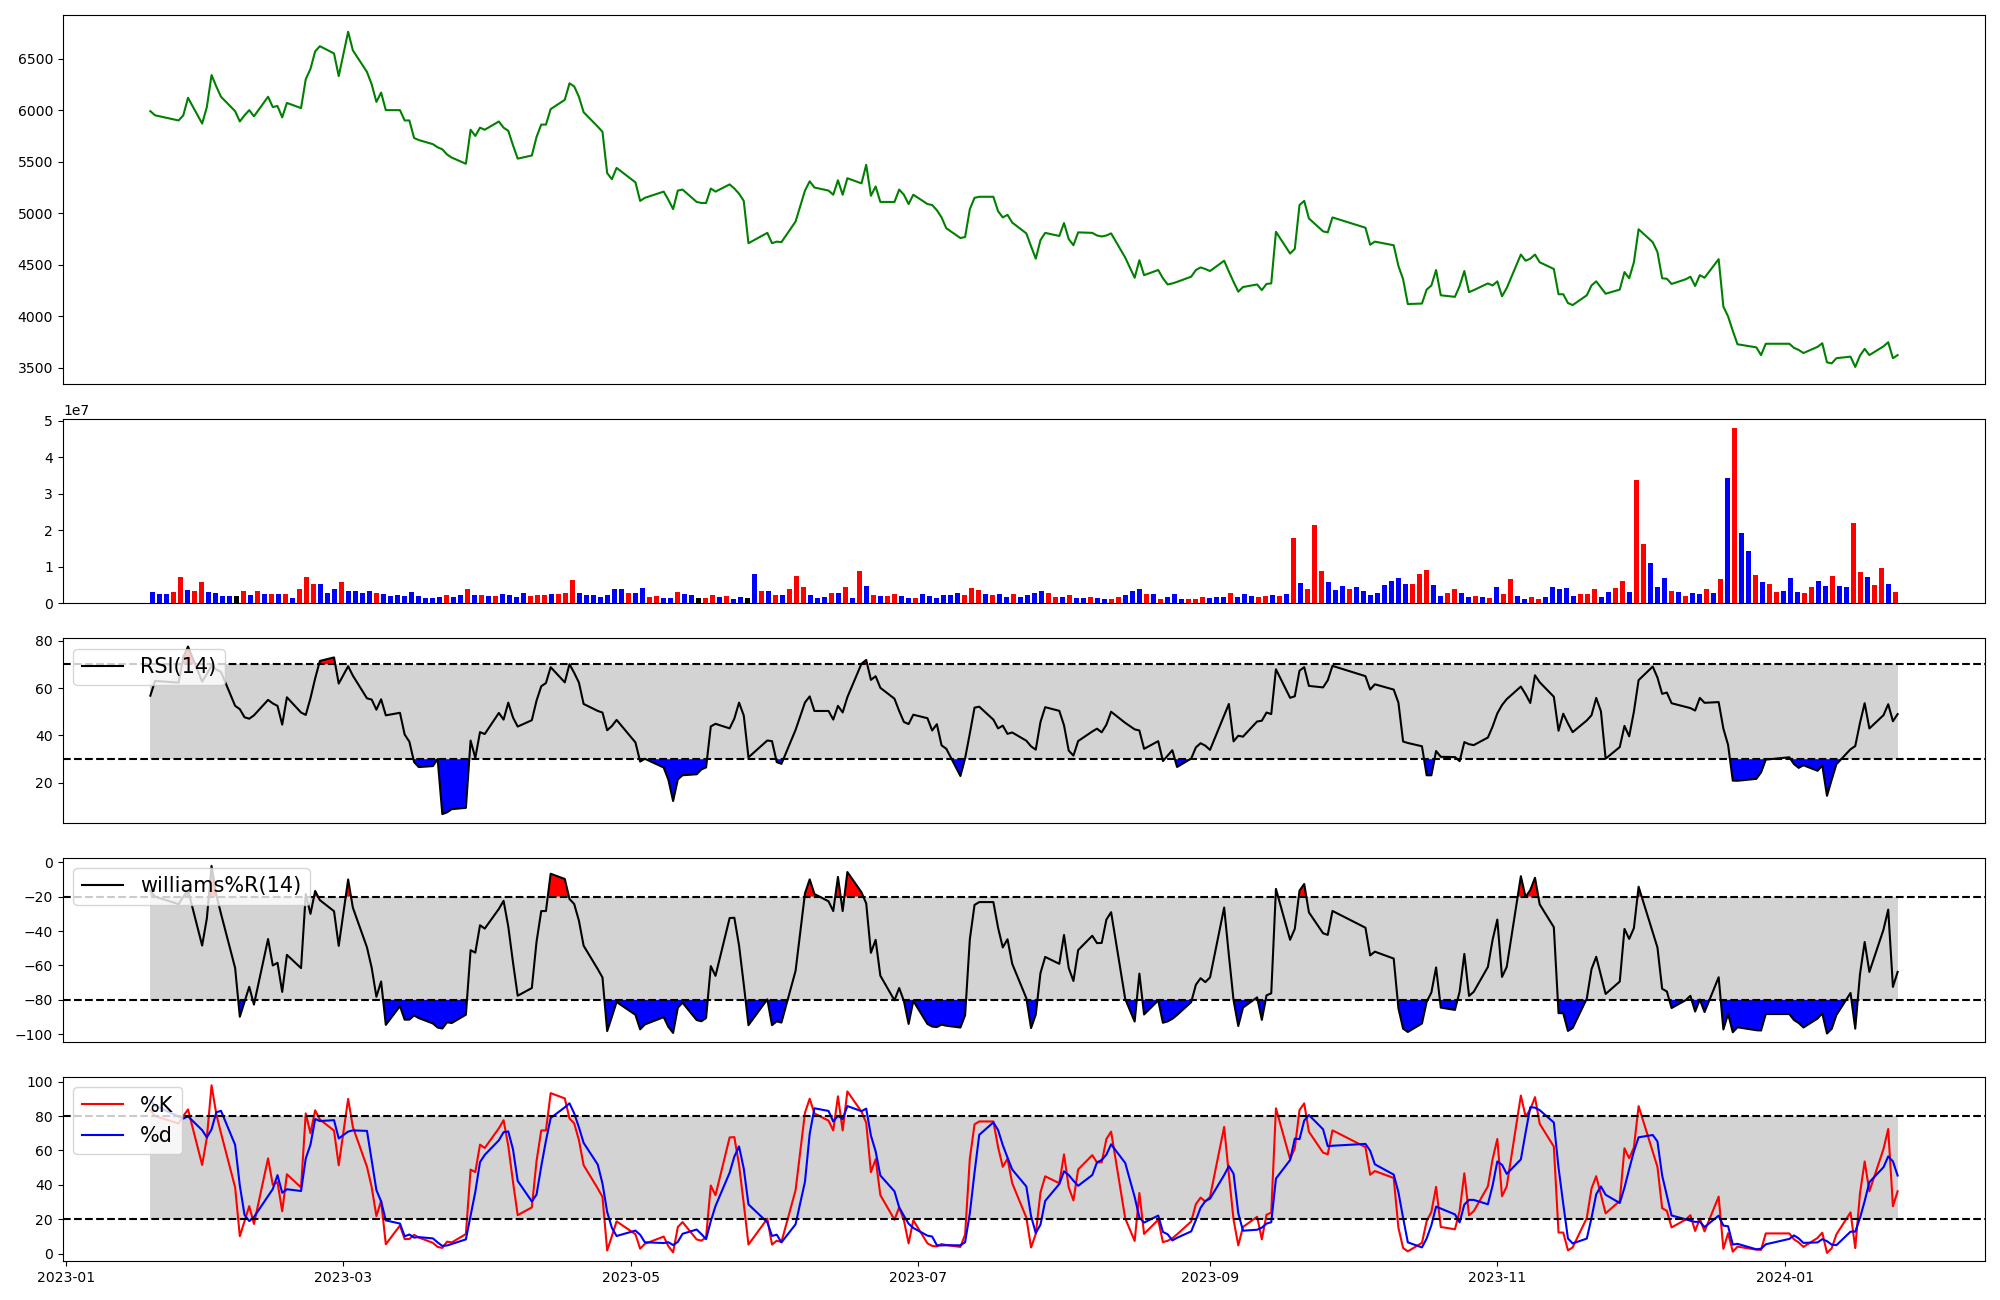Click the -100 tick on Williams axis
This screenshot has height=1300, width=2000.
(34, 1034)
